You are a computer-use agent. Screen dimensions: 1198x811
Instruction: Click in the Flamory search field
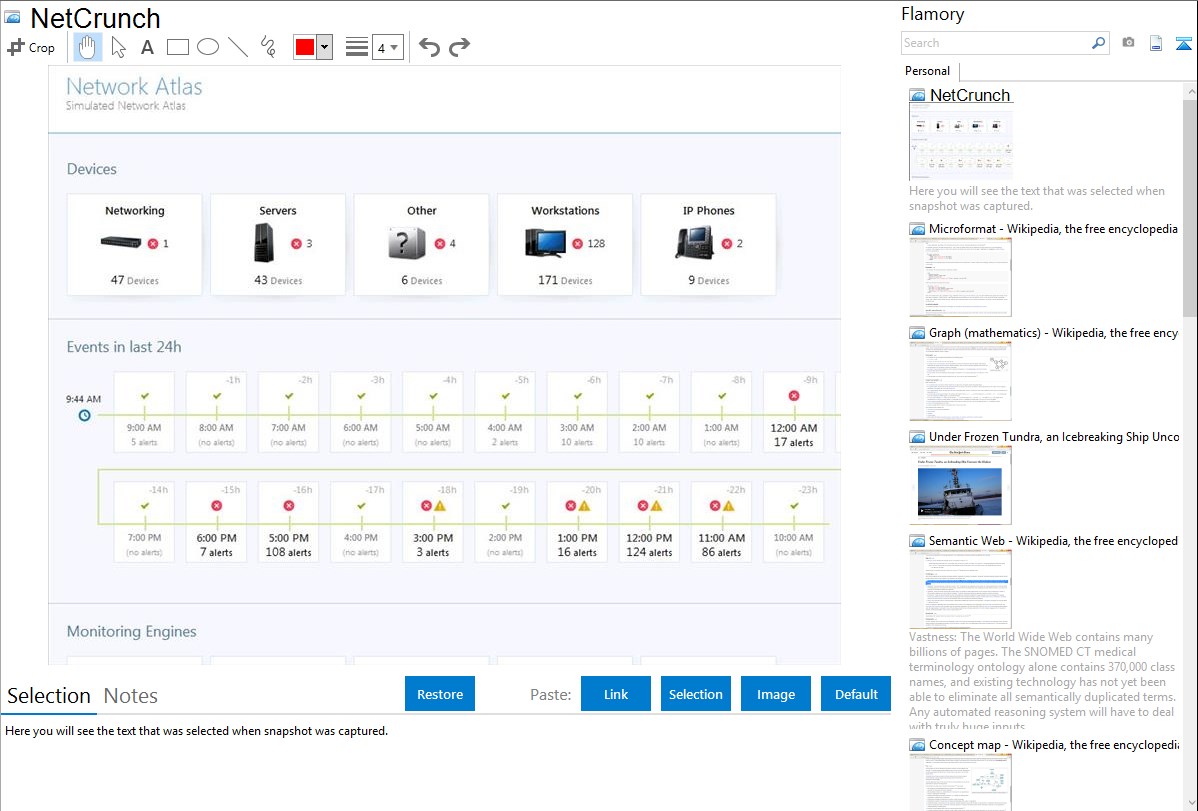pos(995,43)
